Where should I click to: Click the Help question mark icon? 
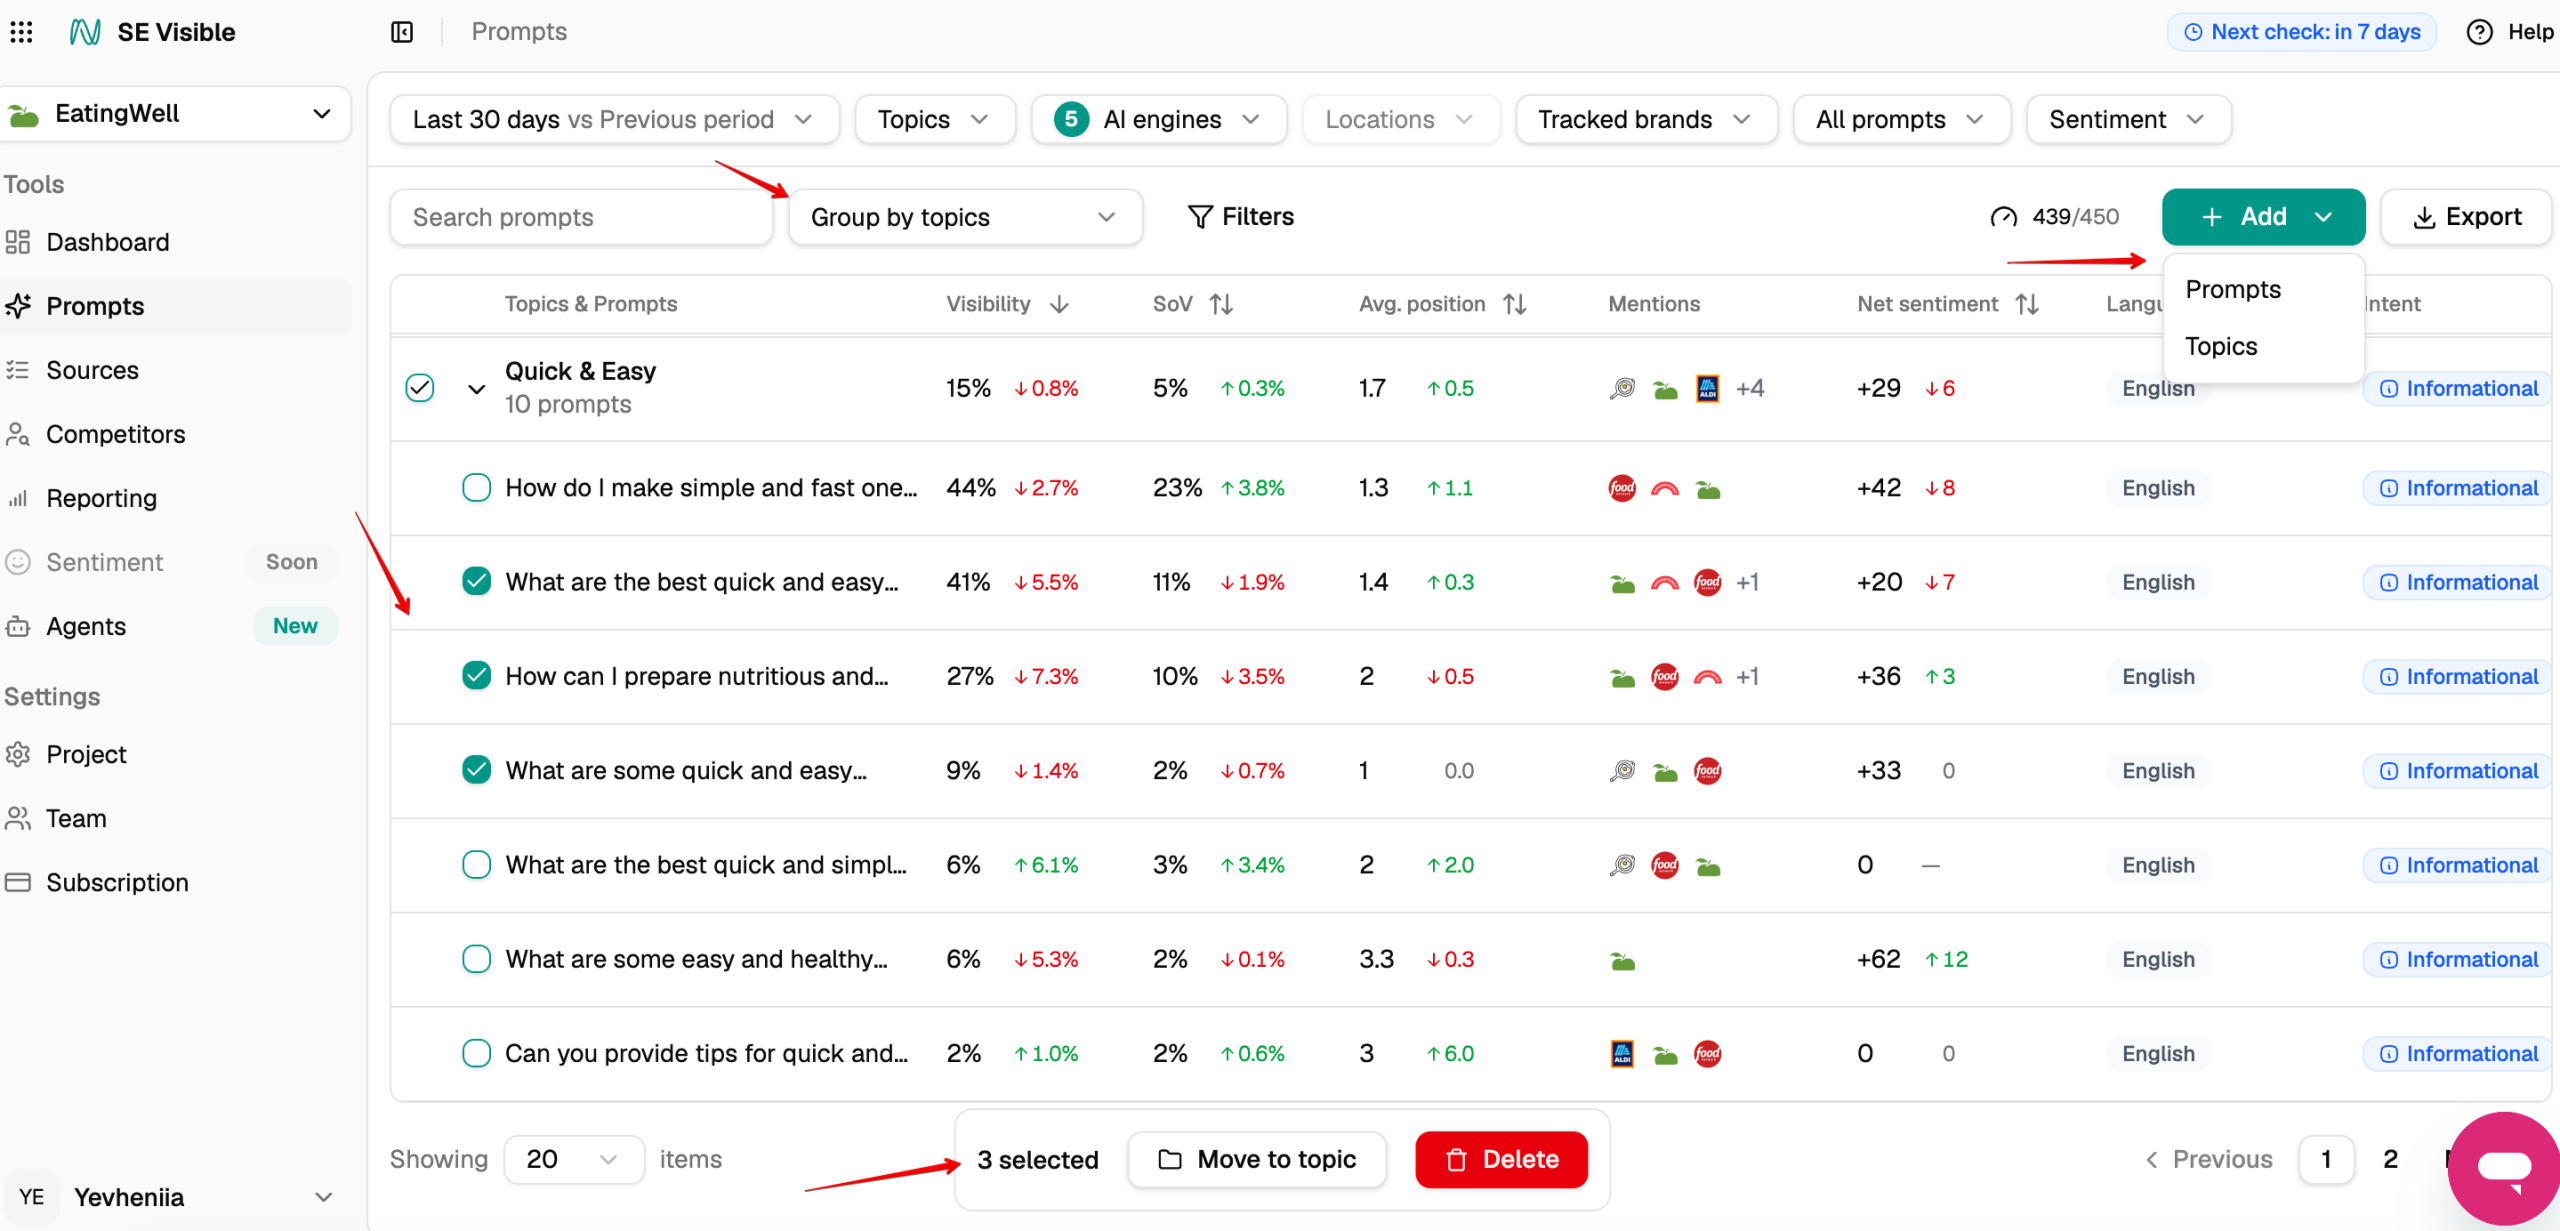pyautogui.click(x=2479, y=32)
